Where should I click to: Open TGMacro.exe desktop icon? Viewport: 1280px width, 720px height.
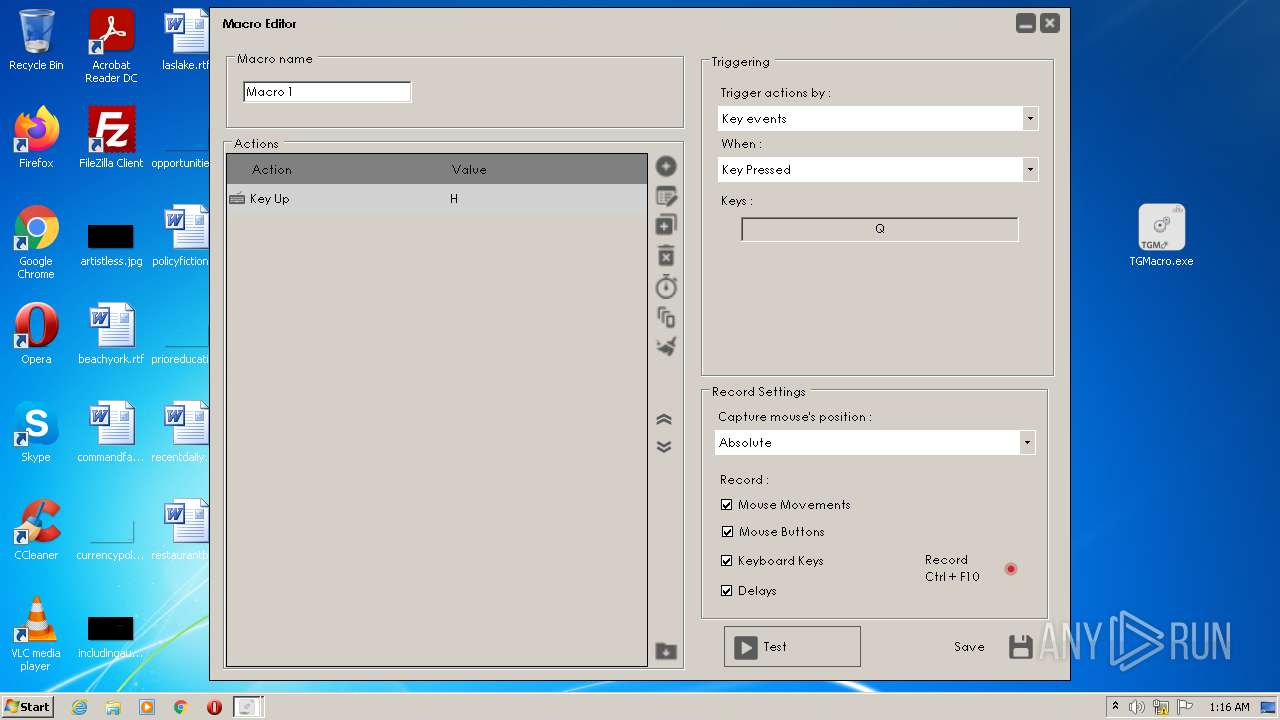point(1161,236)
